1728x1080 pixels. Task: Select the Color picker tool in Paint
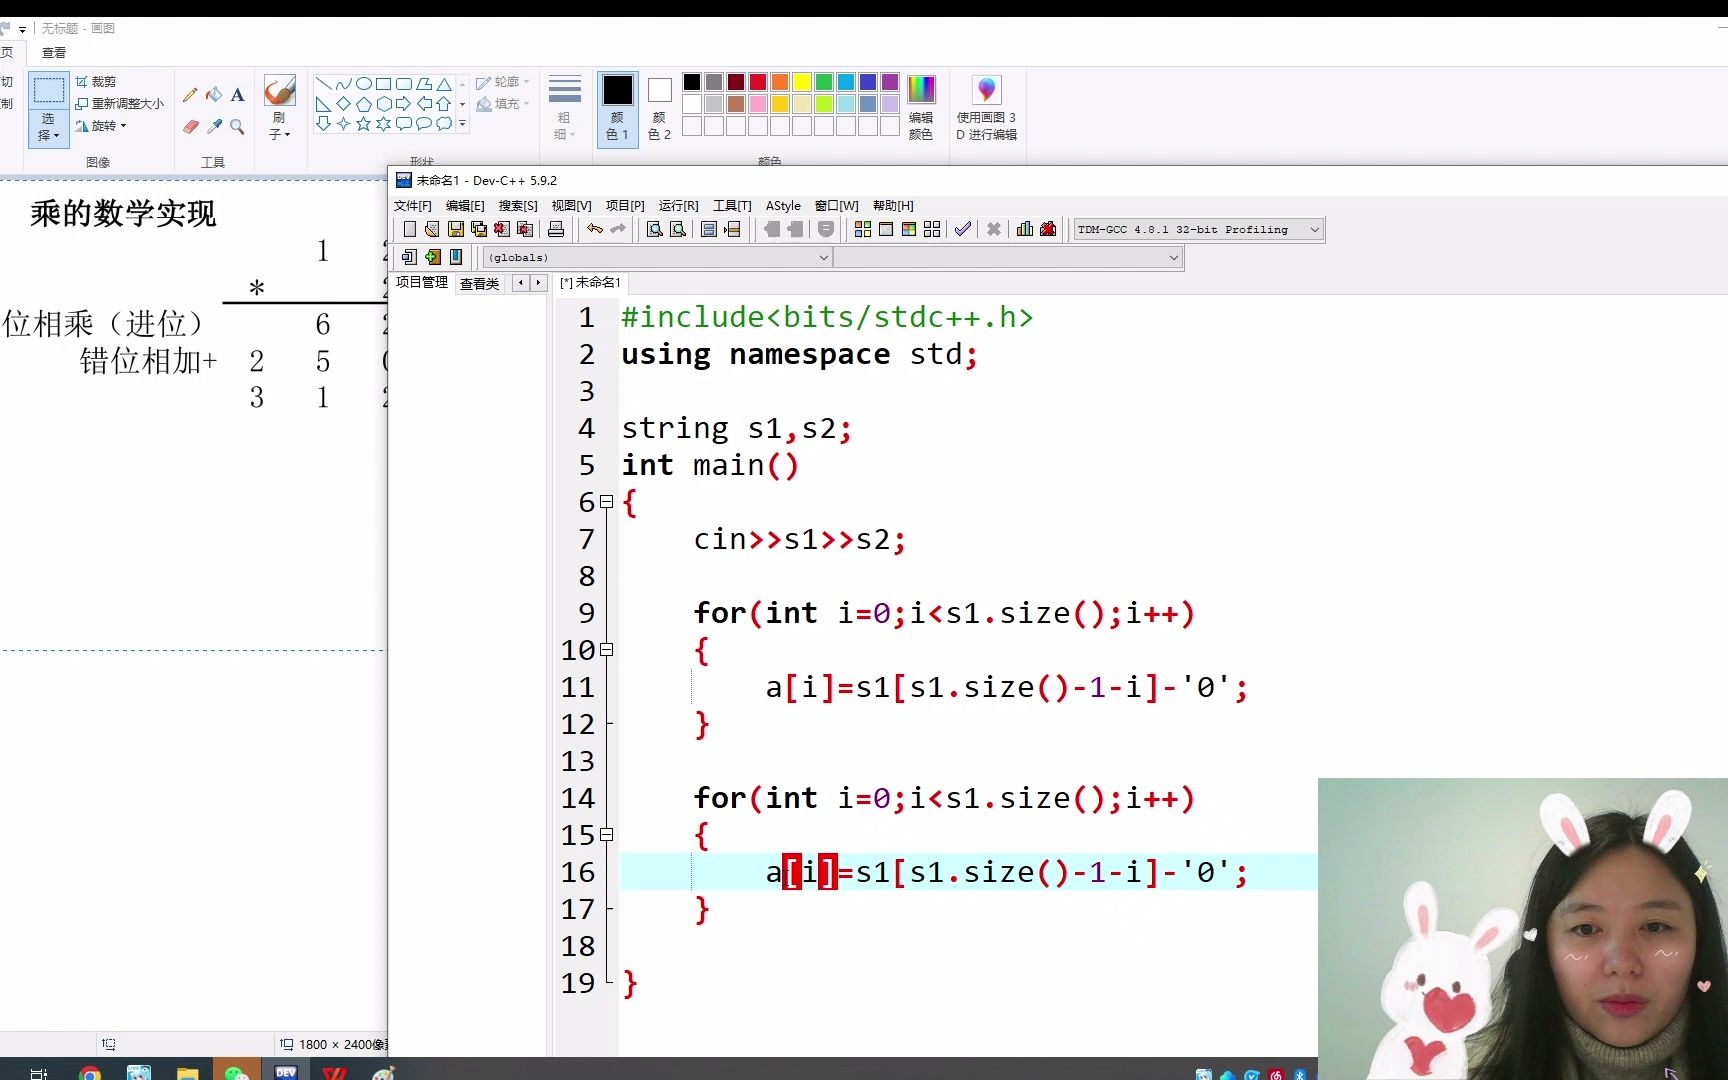click(214, 127)
